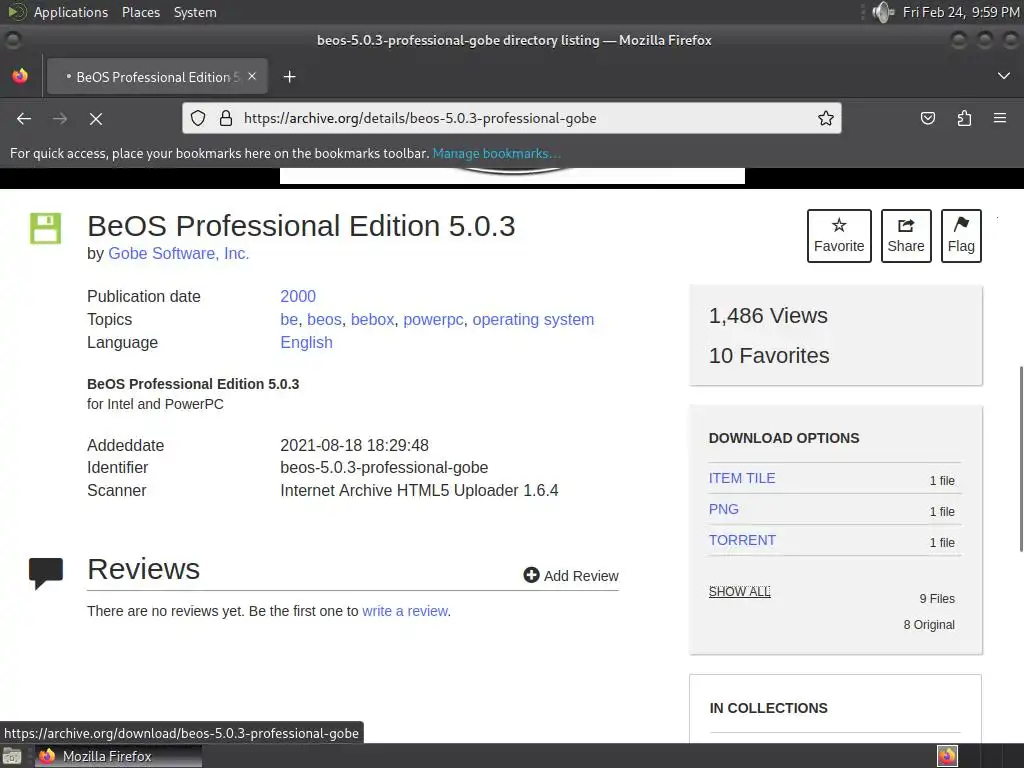Open the Places menu
This screenshot has width=1024, height=768.
point(141,12)
